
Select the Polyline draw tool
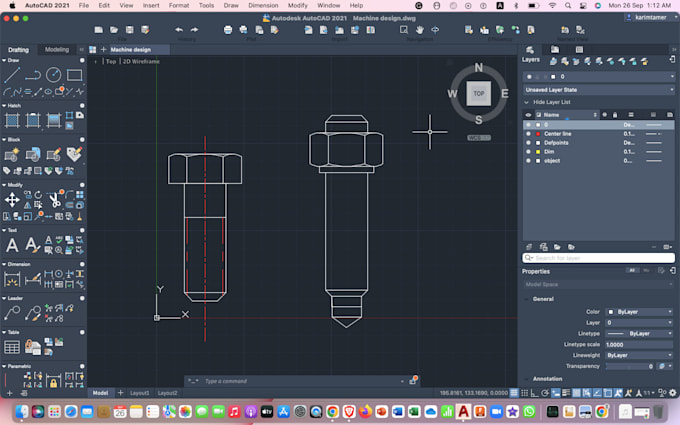[x=33, y=75]
